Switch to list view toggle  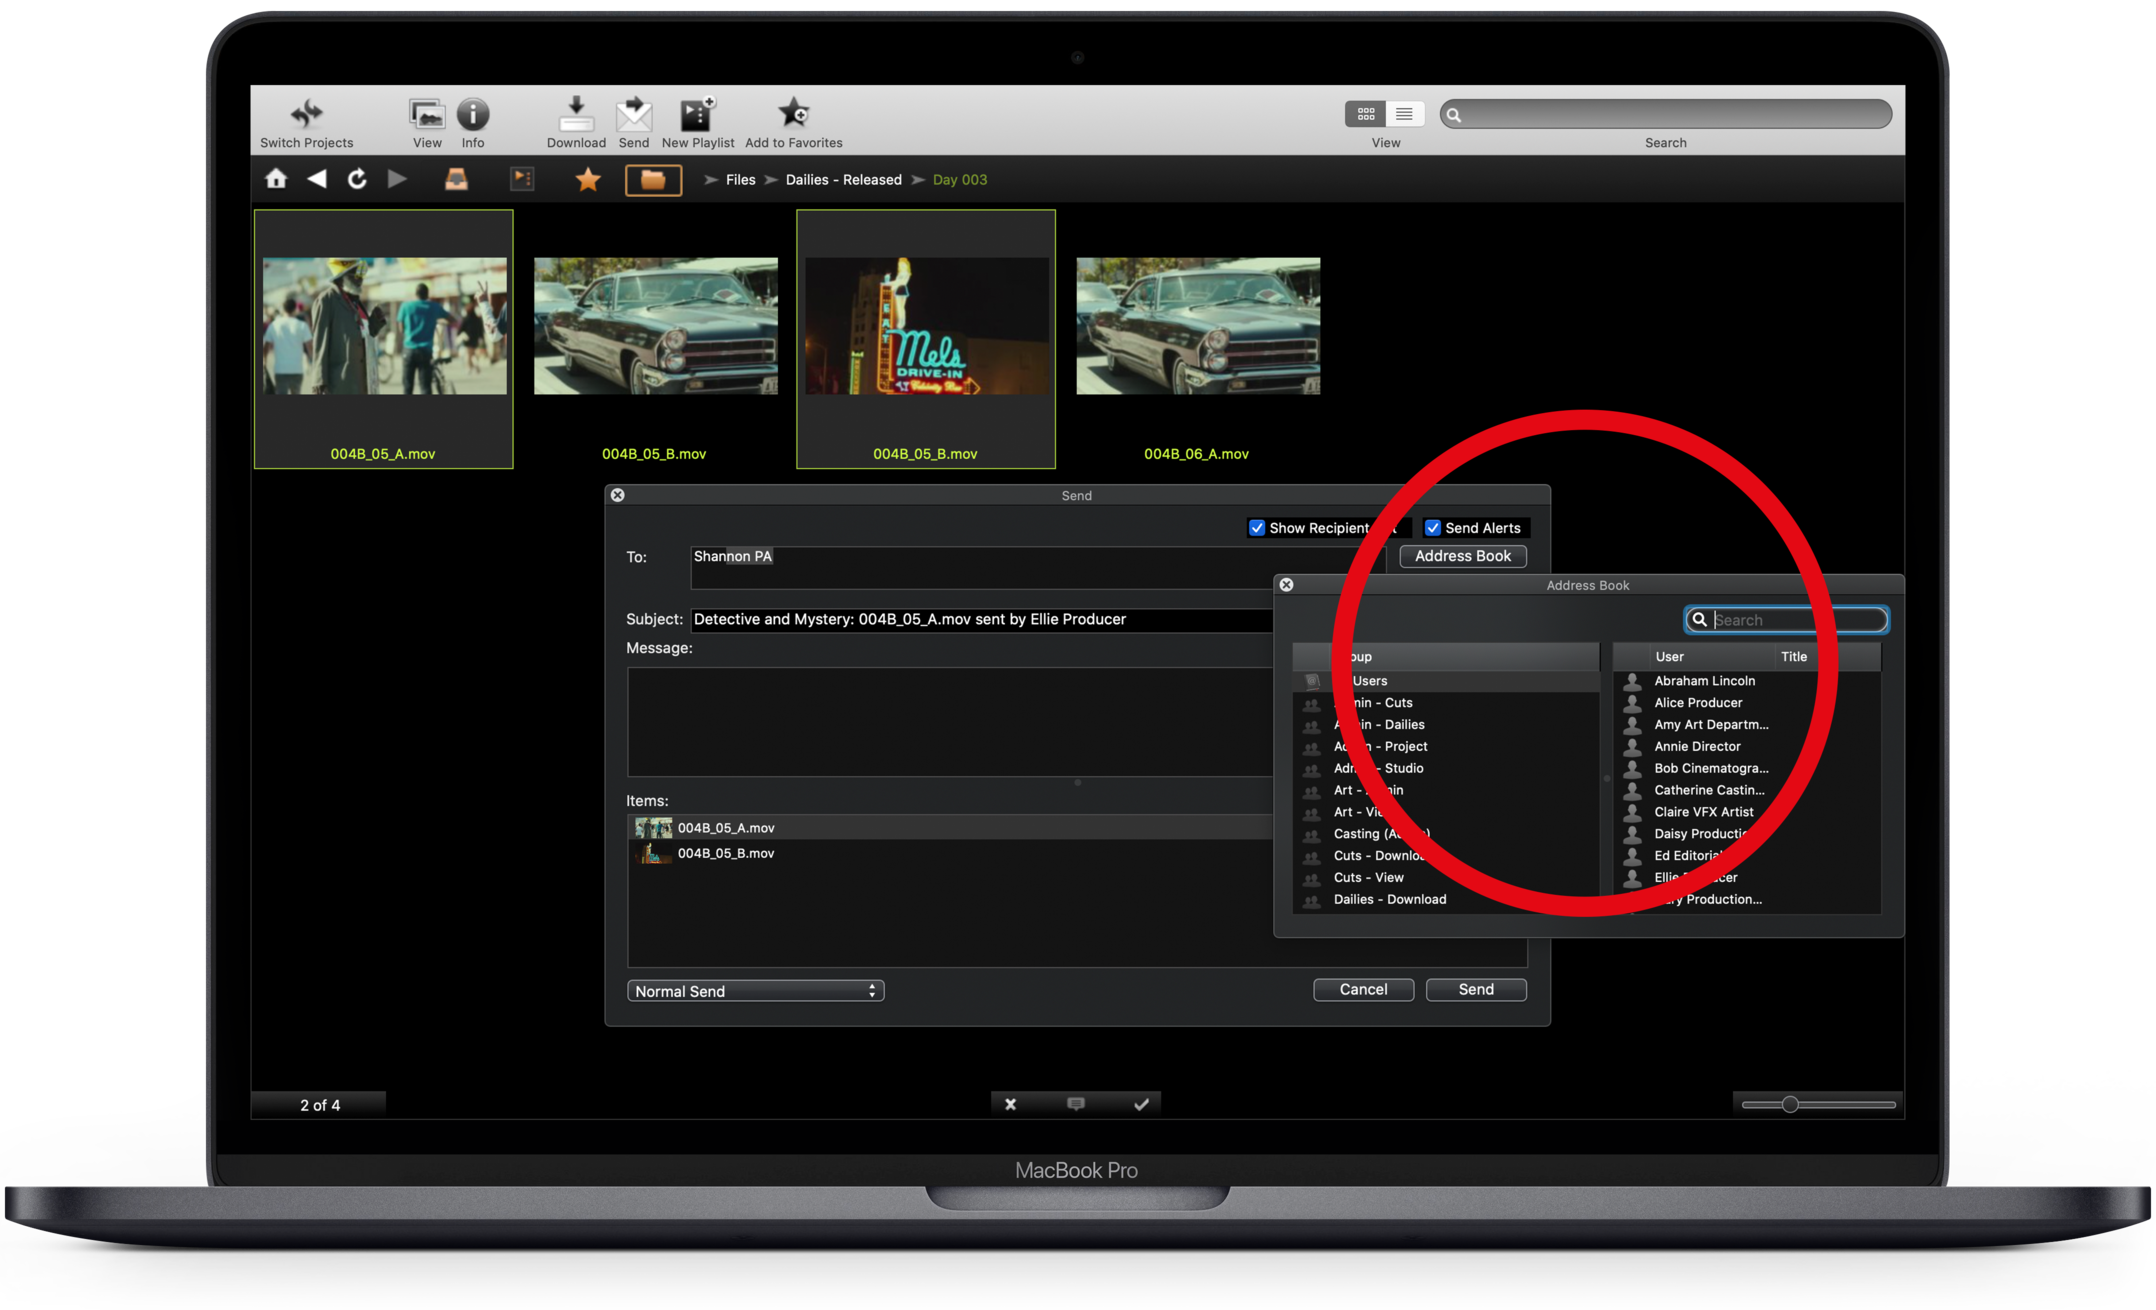coord(1404,114)
